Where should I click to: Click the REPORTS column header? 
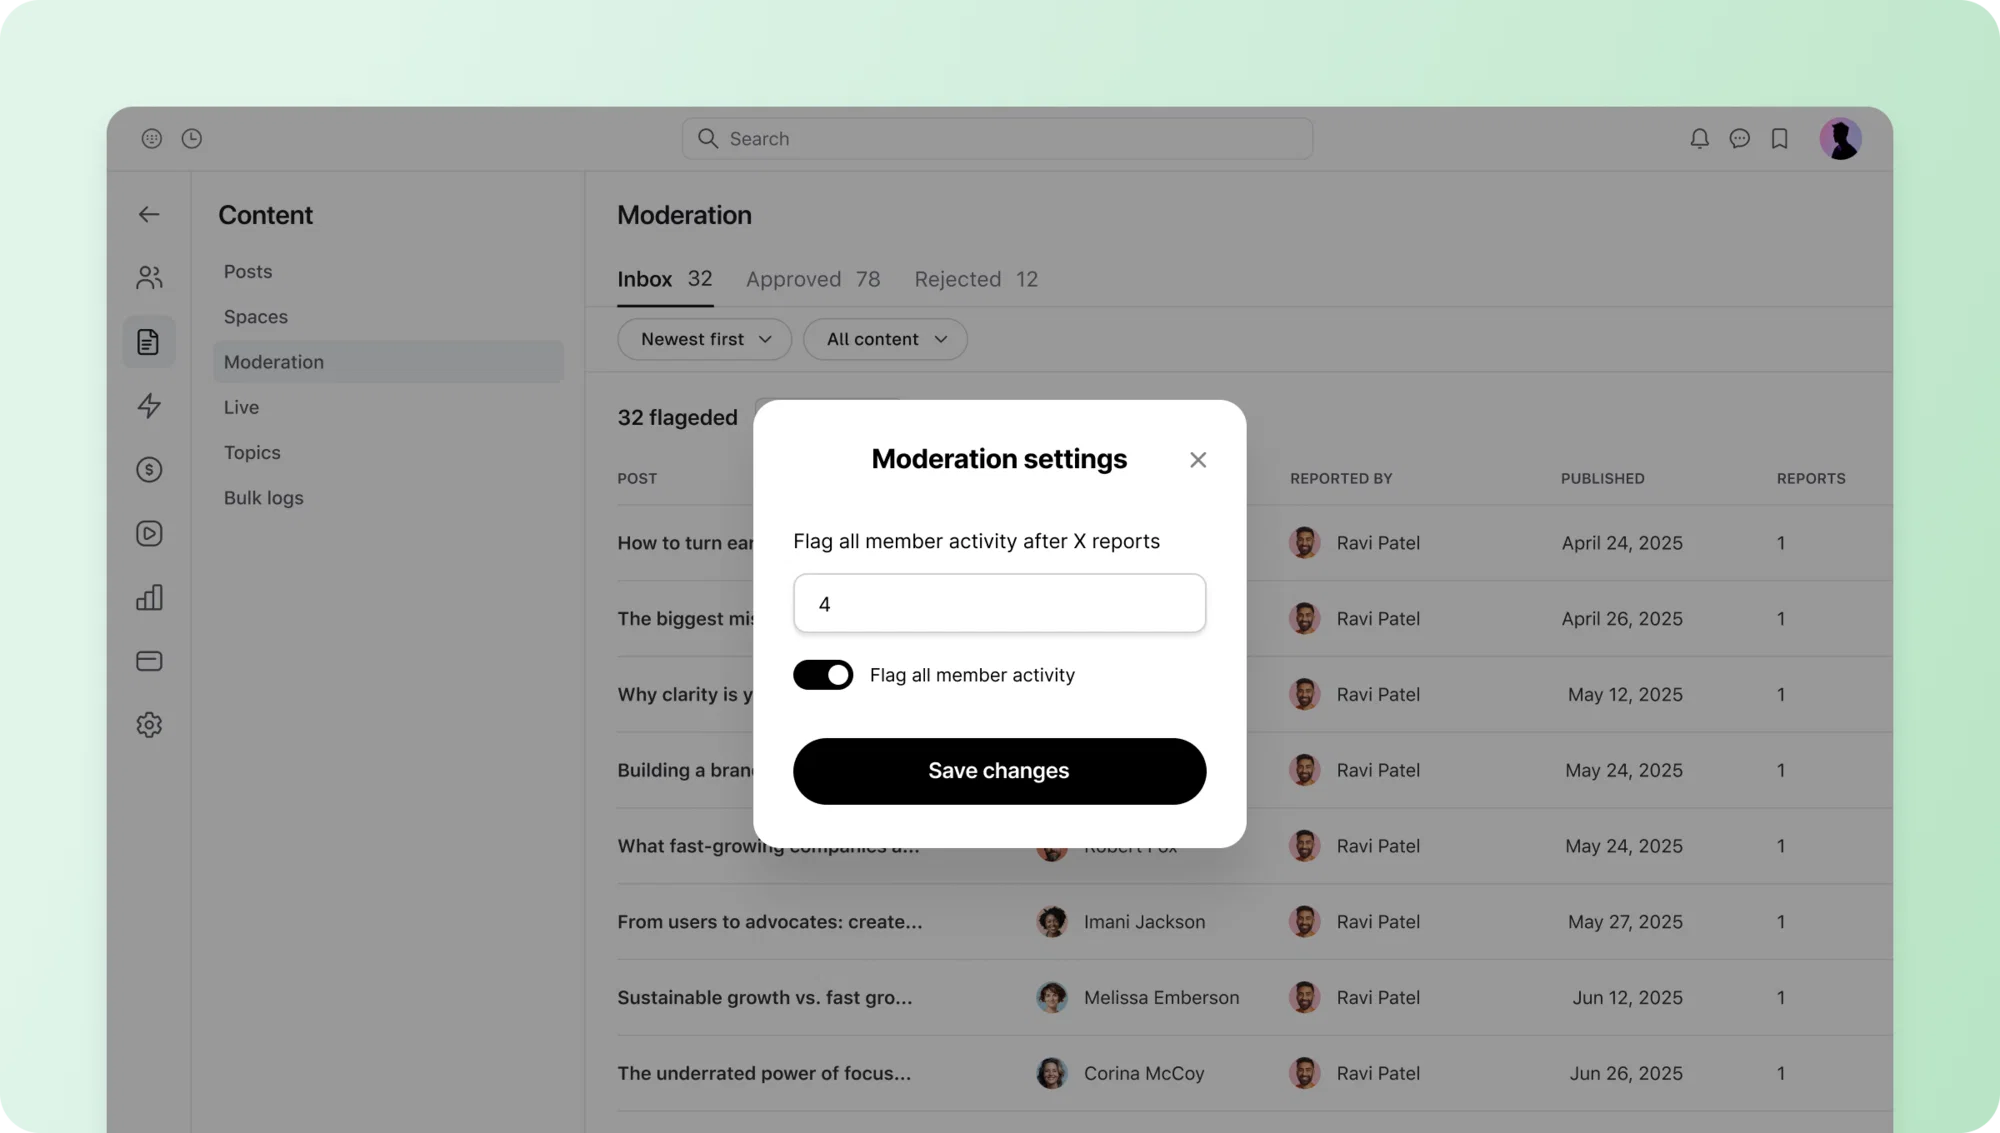[1811, 479]
